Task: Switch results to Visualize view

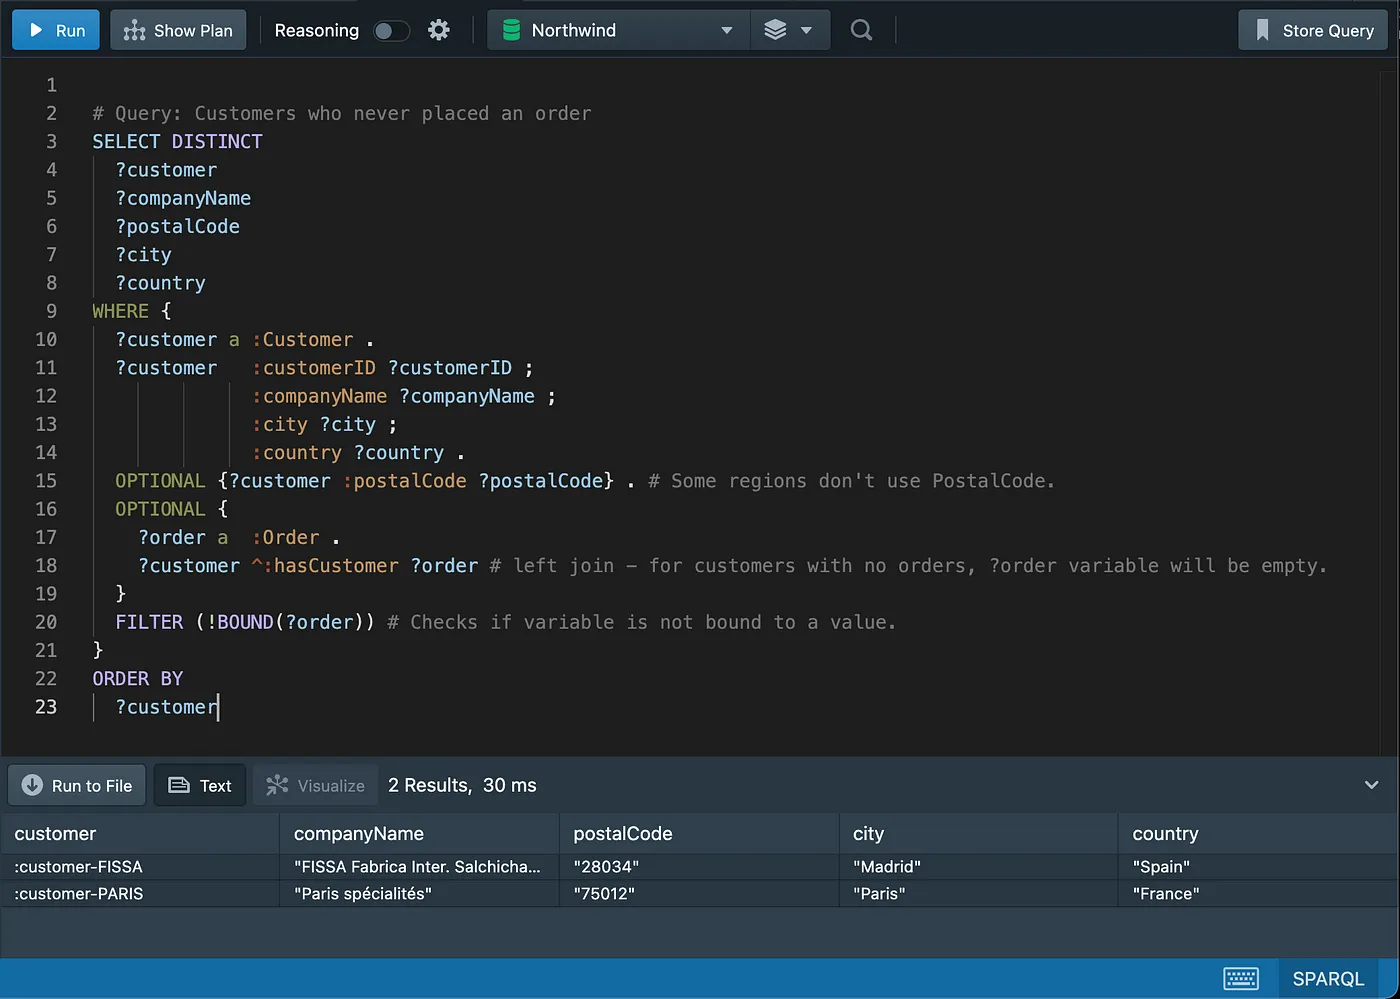Action: [315, 785]
